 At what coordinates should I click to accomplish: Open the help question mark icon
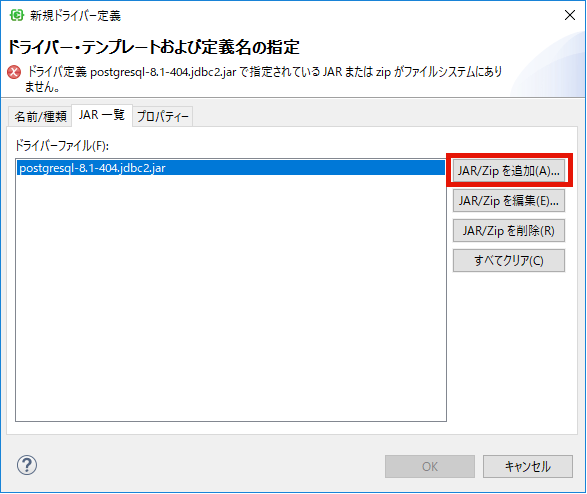click(x=27, y=465)
